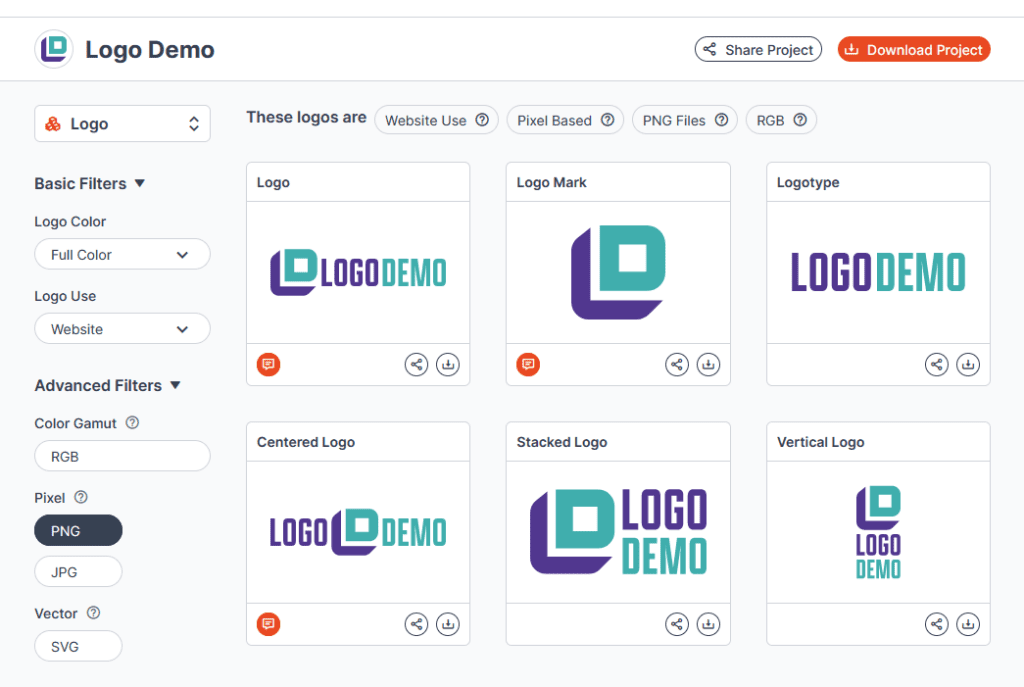Enable the JPG pixel format

pyautogui.click(x=78, y=571)
